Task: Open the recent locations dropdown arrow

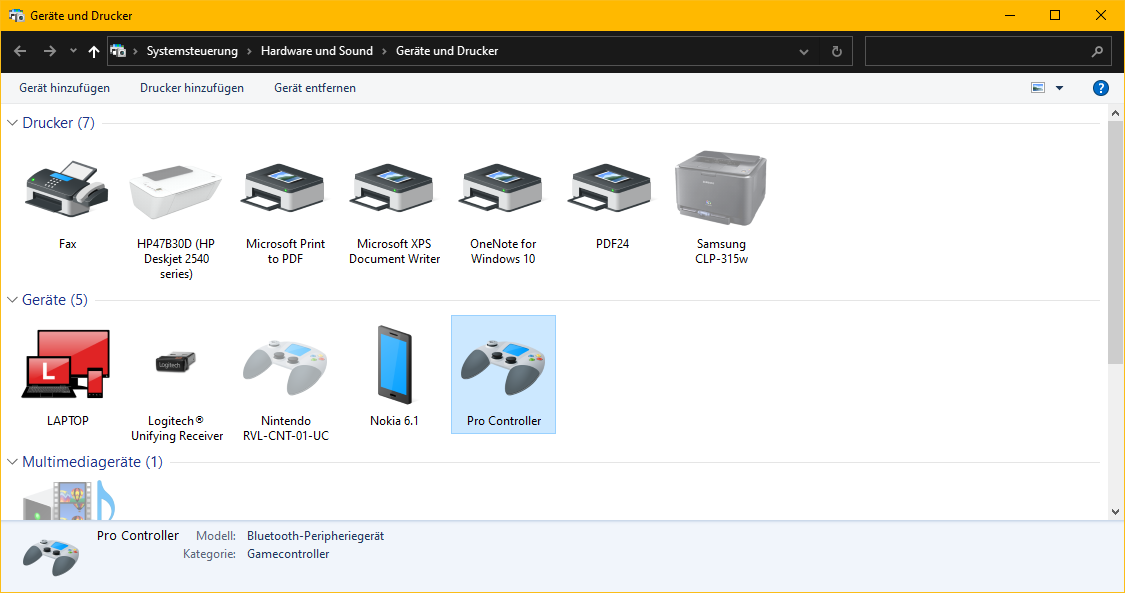Action: pos(73,51)
